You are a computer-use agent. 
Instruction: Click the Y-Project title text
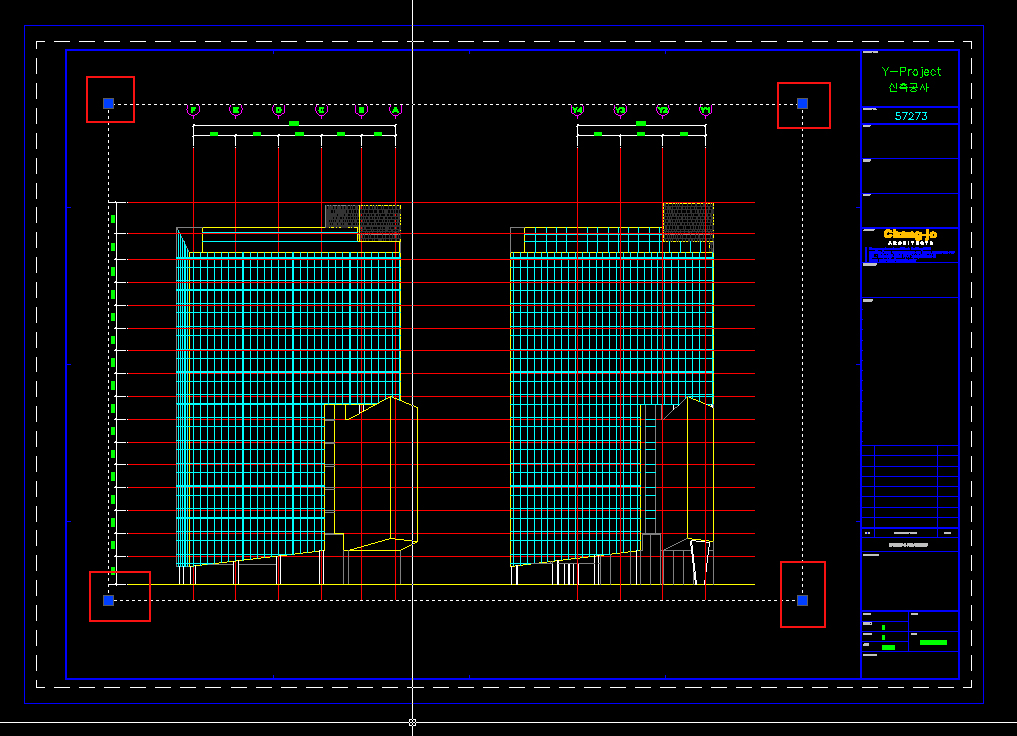[x=910, y=72]
